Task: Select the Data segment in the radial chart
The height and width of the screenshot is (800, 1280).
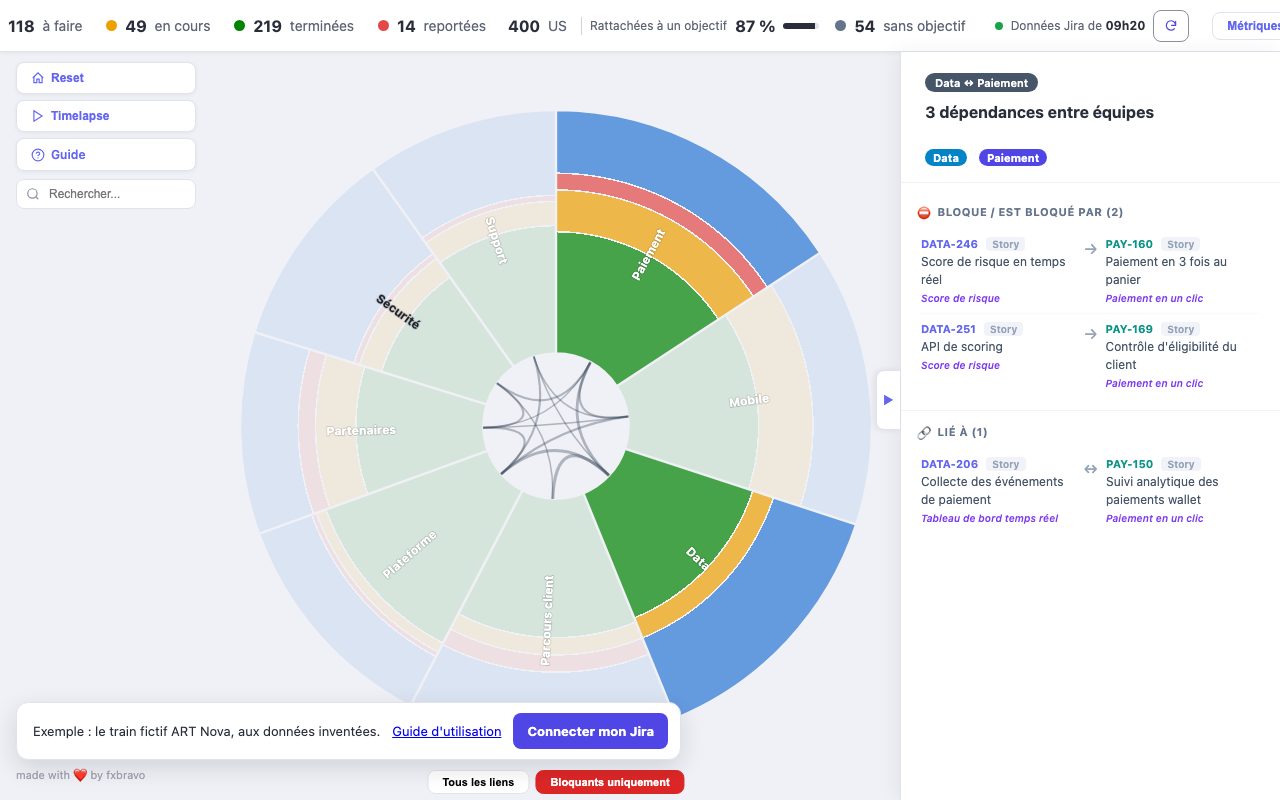Action: pyautogui.click(x=697, y=558)
